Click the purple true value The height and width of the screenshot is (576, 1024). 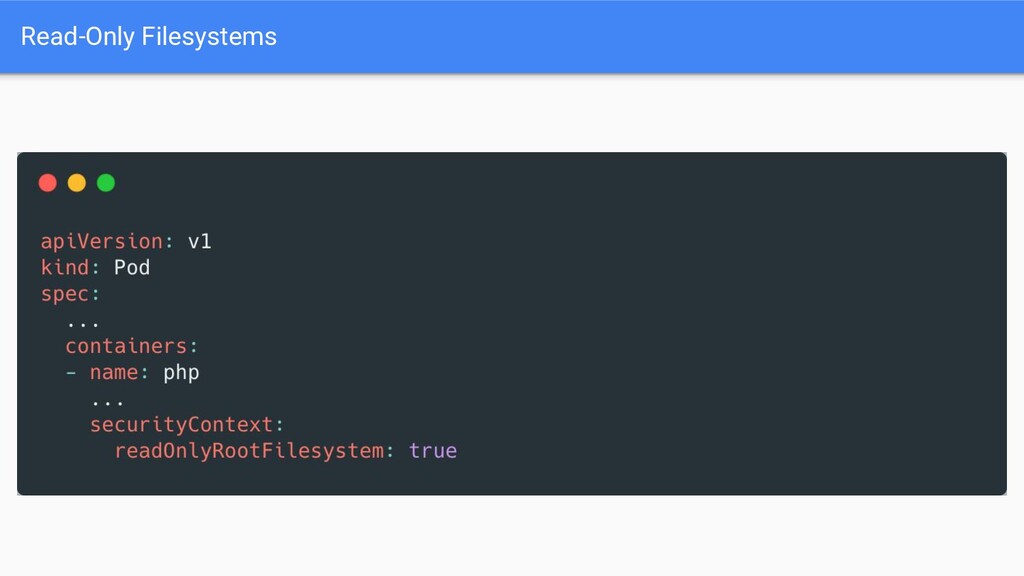(433, 451)
